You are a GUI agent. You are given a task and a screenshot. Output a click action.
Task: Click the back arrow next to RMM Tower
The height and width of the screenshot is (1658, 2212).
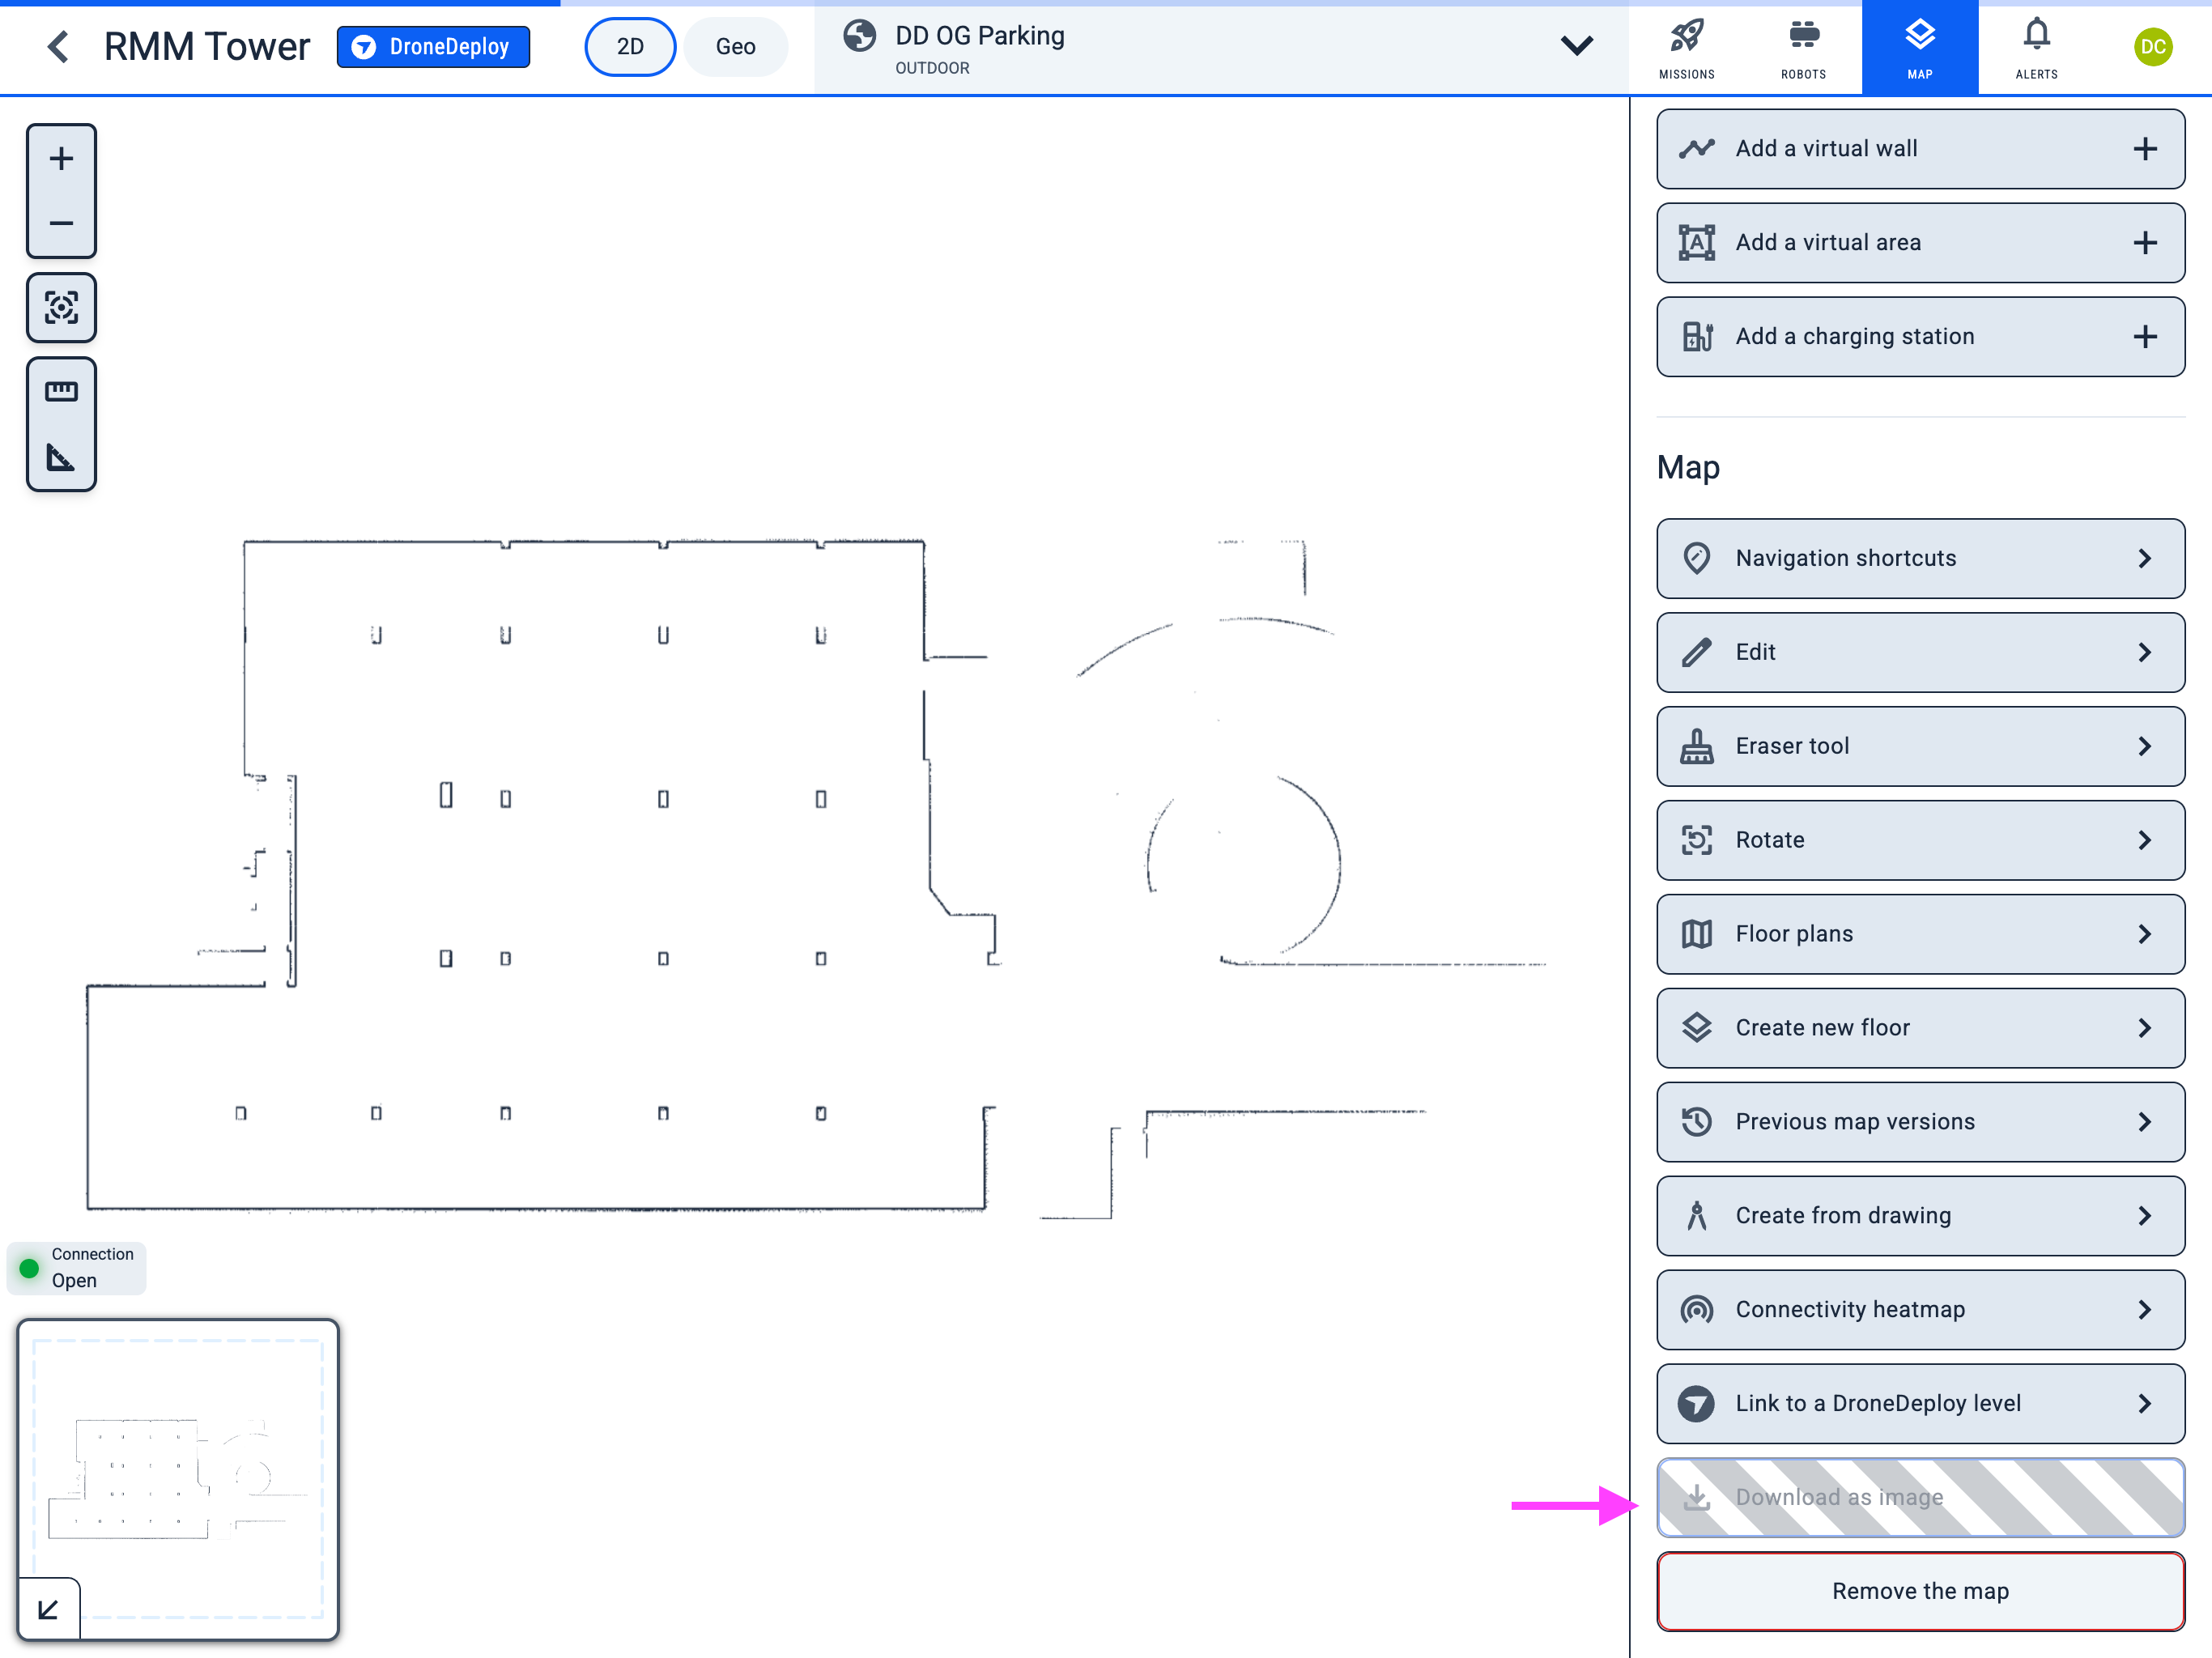(x=58, y=46)
